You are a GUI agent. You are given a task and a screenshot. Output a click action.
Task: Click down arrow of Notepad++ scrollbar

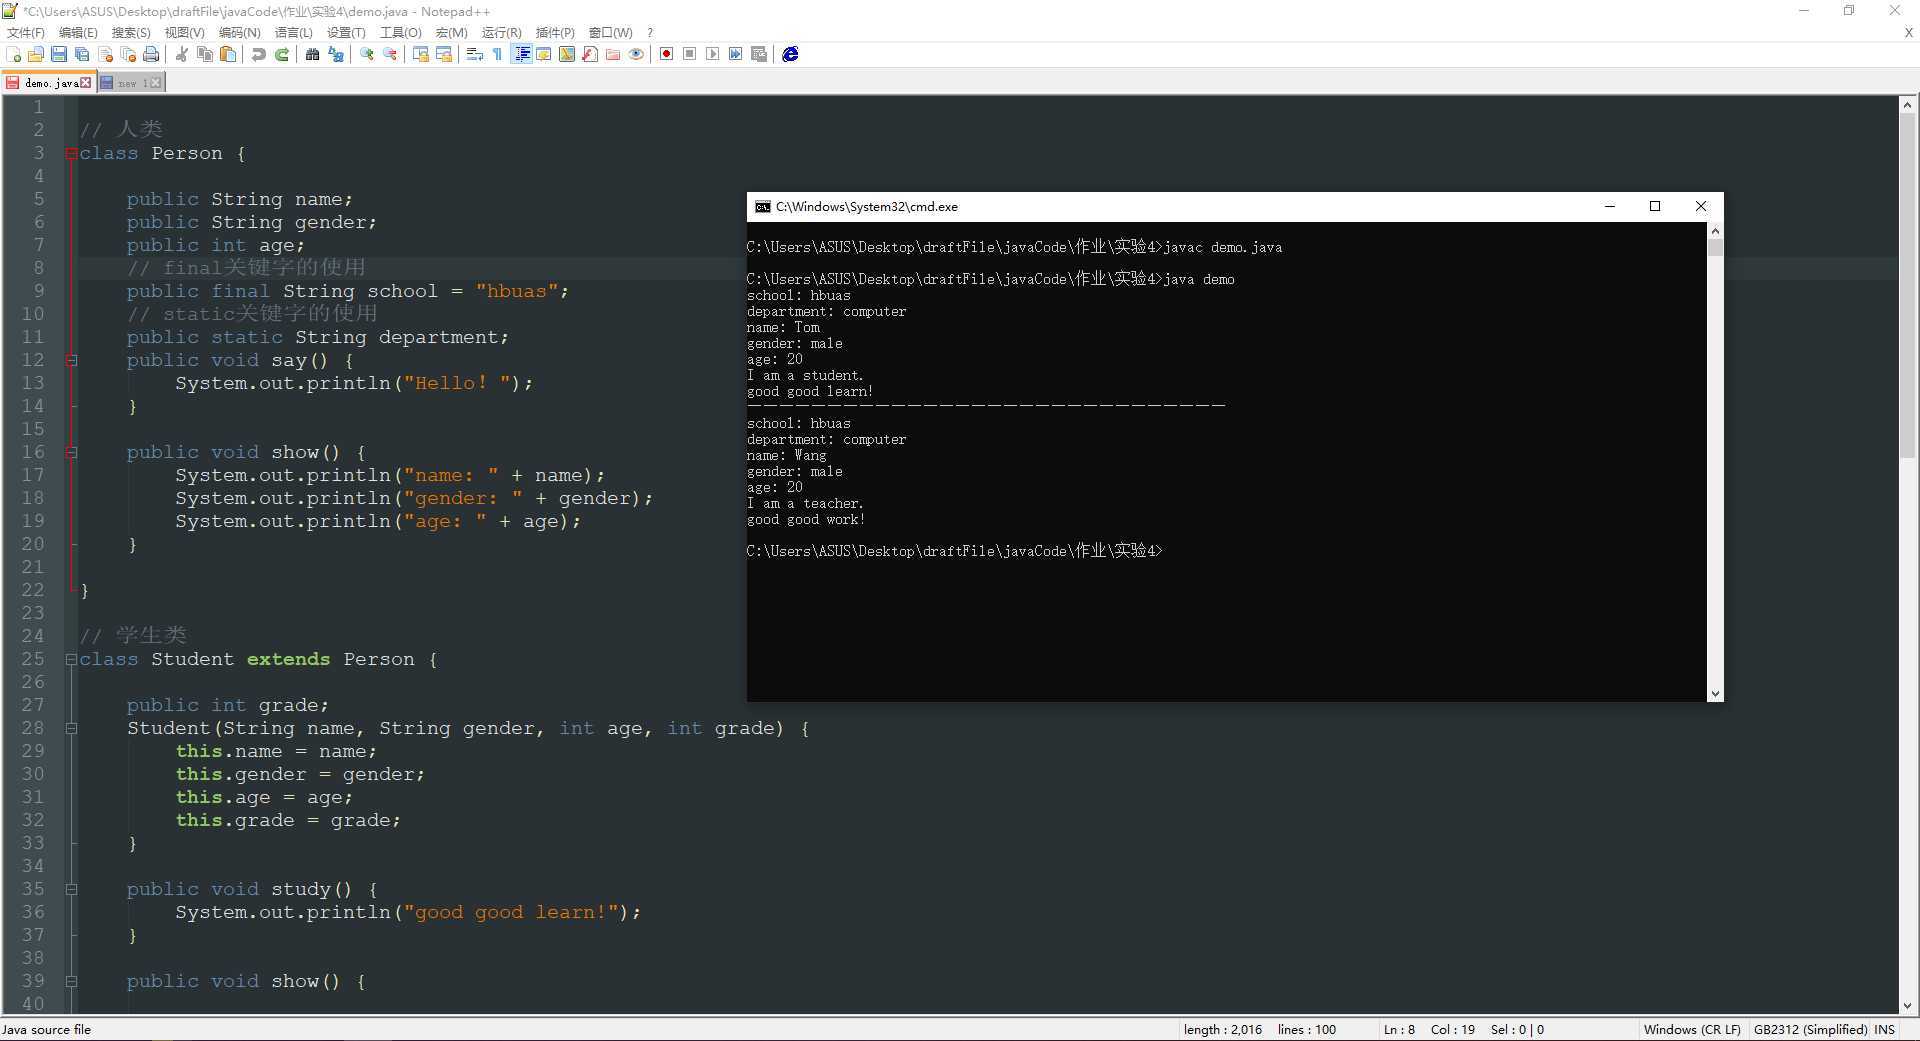(x=1908, y=1006)
